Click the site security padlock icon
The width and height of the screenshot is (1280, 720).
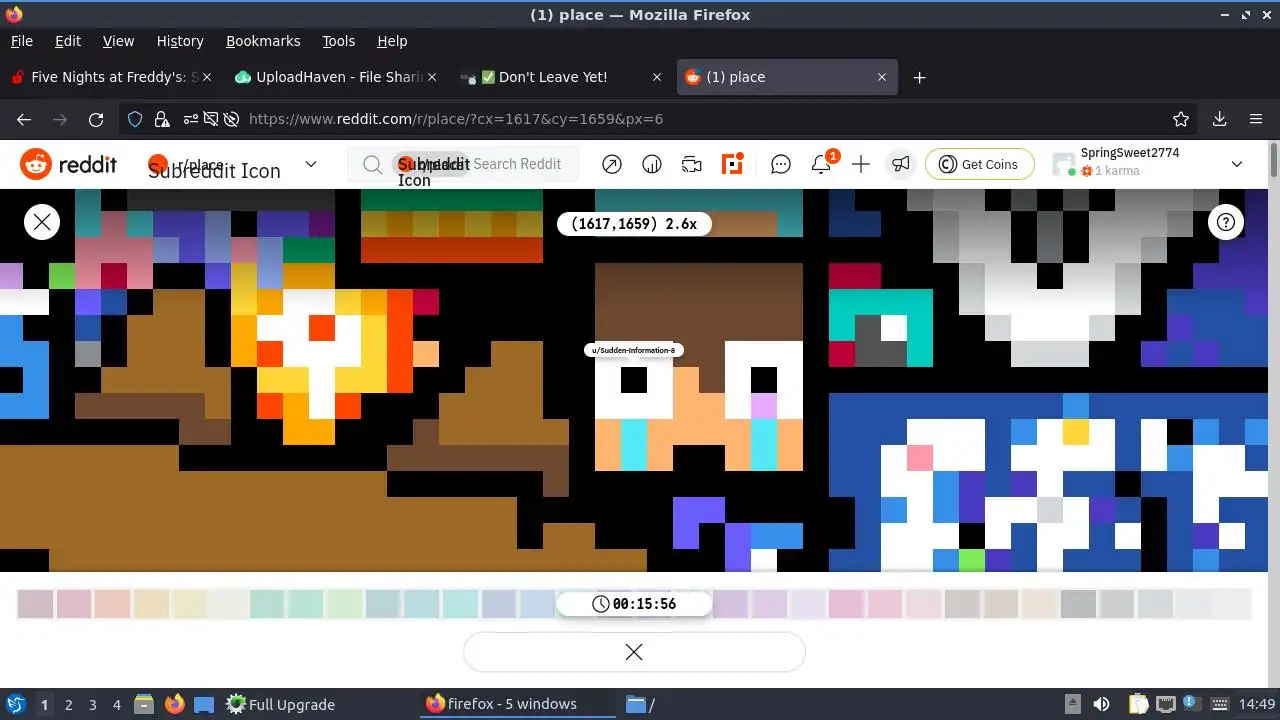[x=162, y=119]
